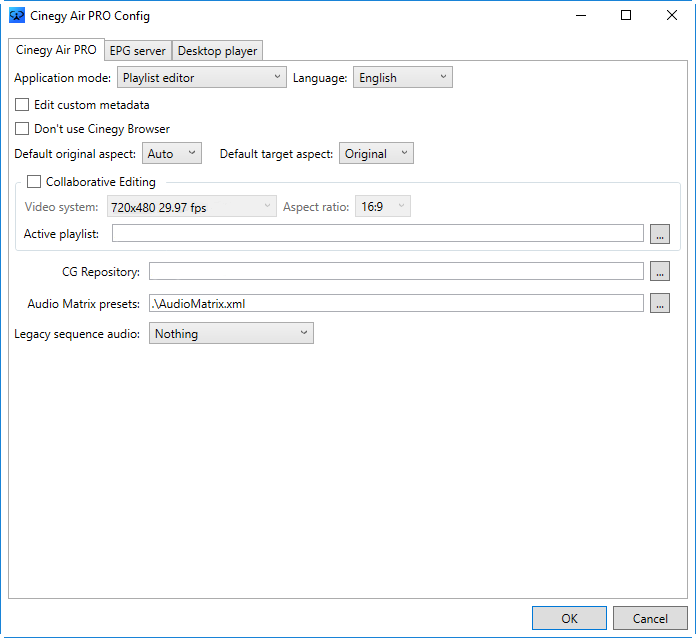Image resolution: width=696 pixels, height=638 pixels.
Task: Tick Don't use Cinegy Browser checkbox
Action: click(x=22, y=129)
